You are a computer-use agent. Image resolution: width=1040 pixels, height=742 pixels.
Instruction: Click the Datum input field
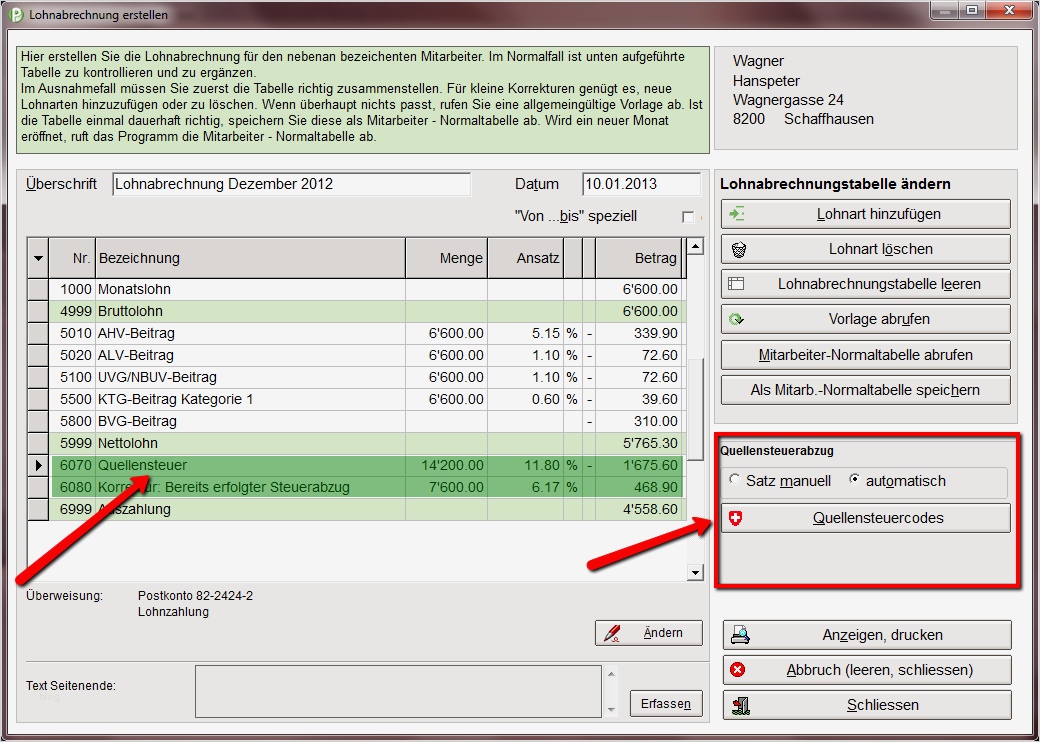click(641, 184)
